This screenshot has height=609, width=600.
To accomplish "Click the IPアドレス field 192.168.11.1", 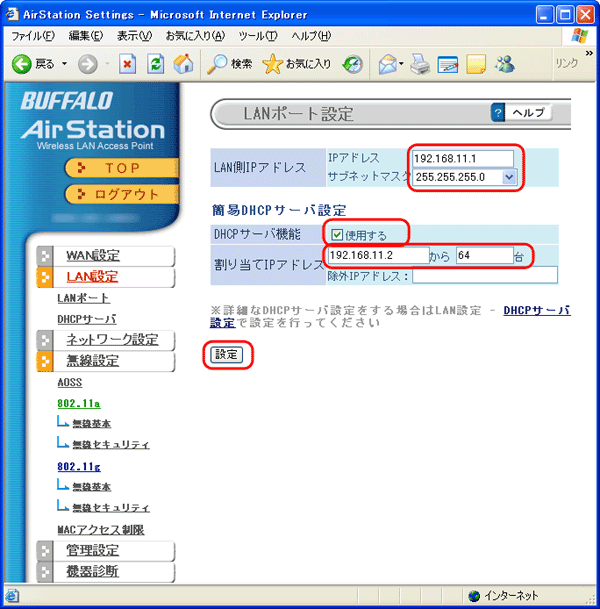I will tap(463, 158).
